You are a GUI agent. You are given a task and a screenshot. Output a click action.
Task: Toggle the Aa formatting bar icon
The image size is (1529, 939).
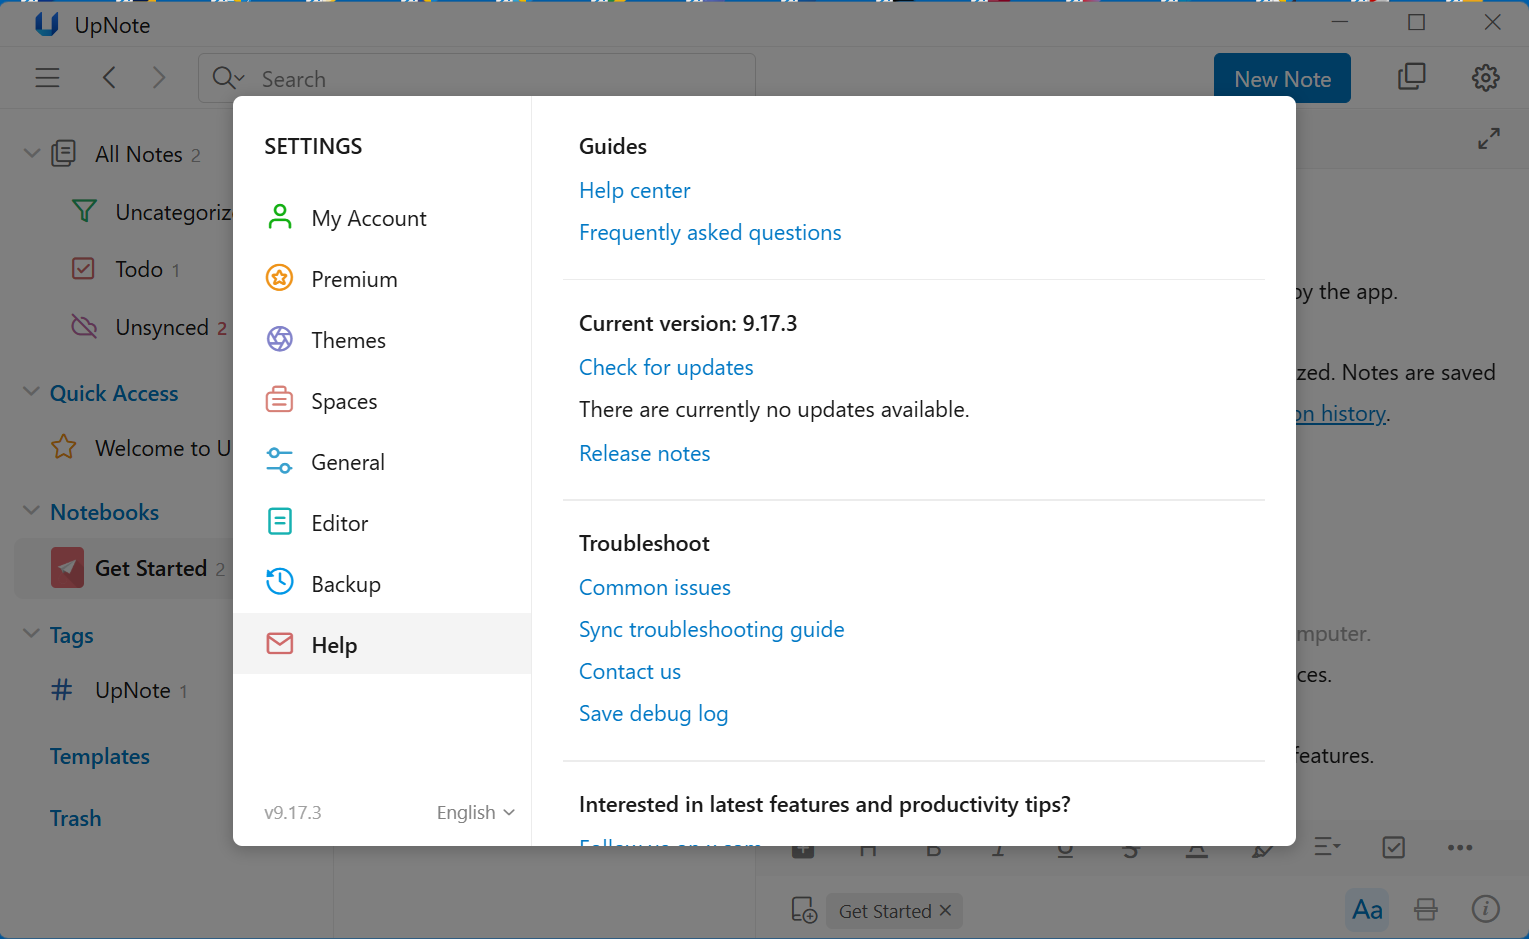coord(1366,909)
